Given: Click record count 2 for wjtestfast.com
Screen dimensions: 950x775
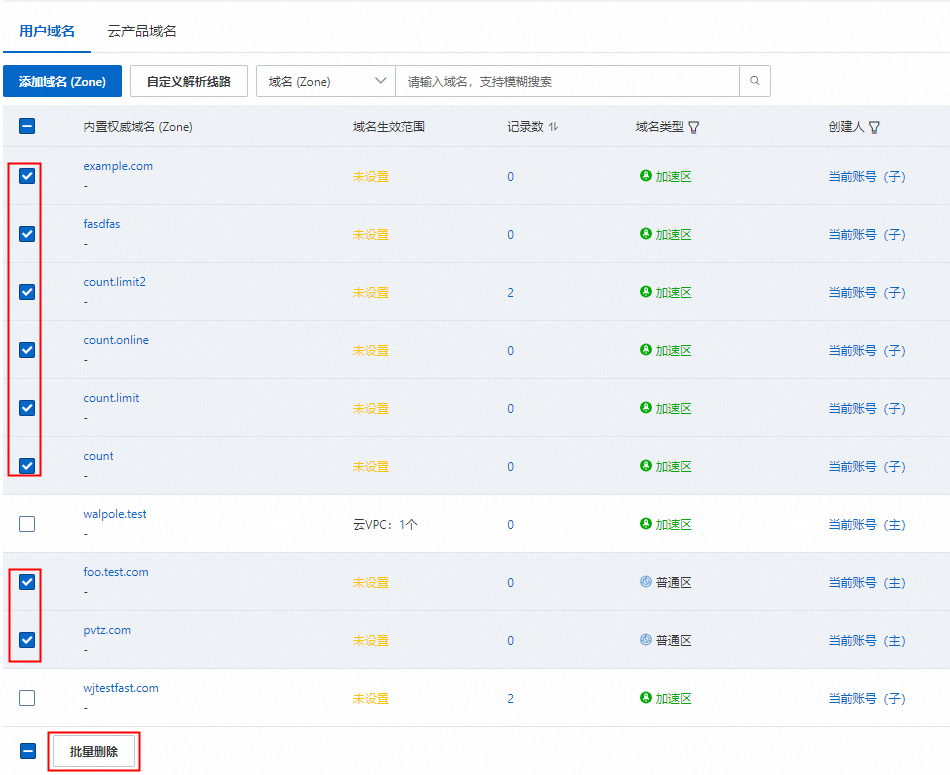Looking at the screenshot, I should [x=511, y=699].
